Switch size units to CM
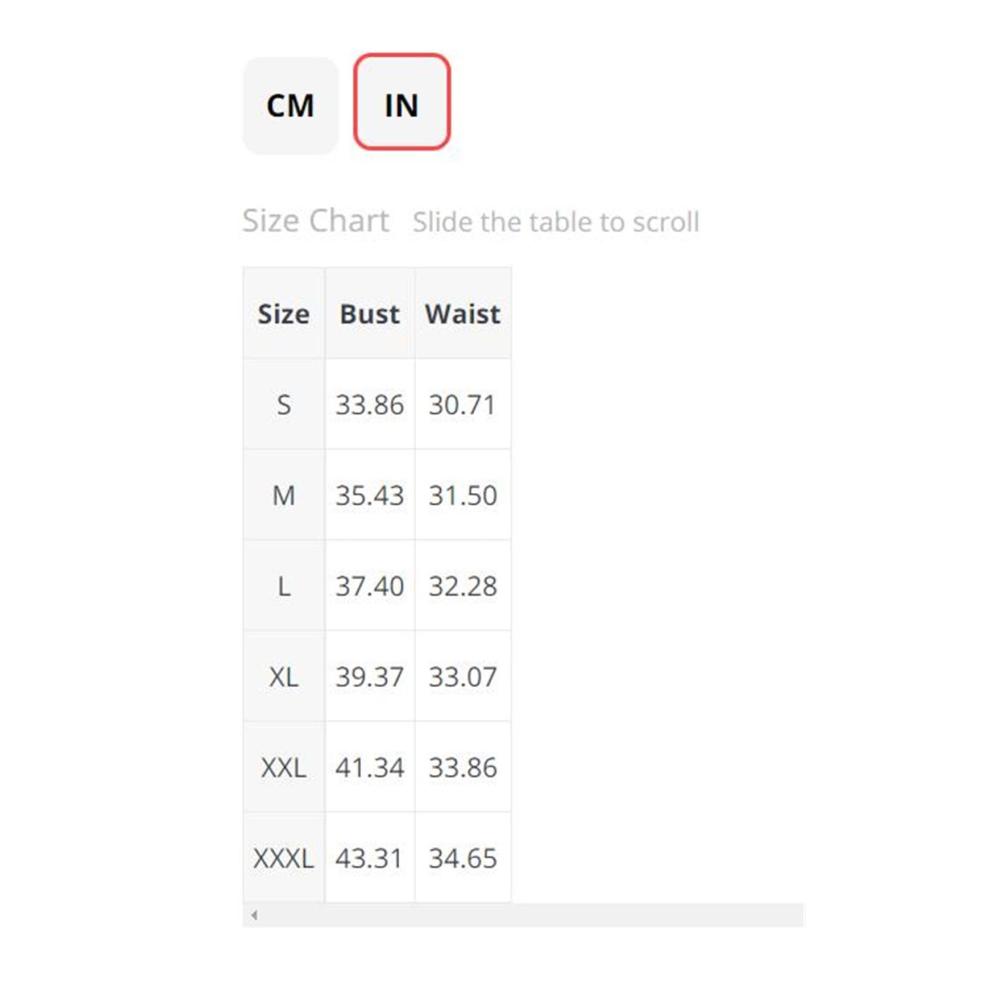 (x=290, y=105)
